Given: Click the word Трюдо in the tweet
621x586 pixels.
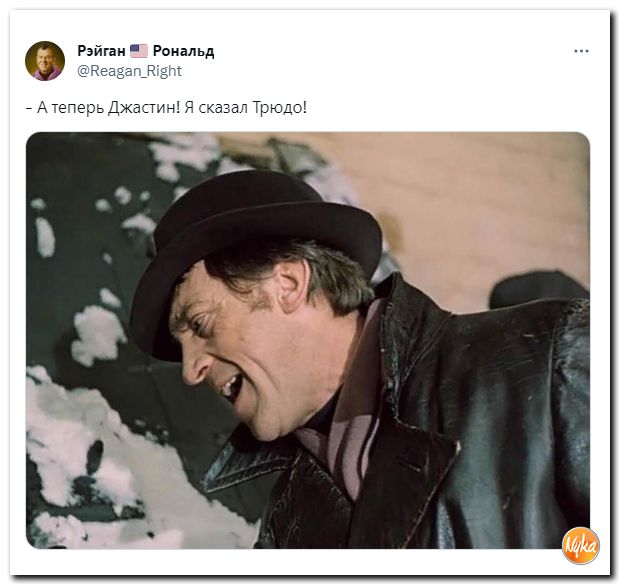Looking at the screenshot, I should (280, 108).
